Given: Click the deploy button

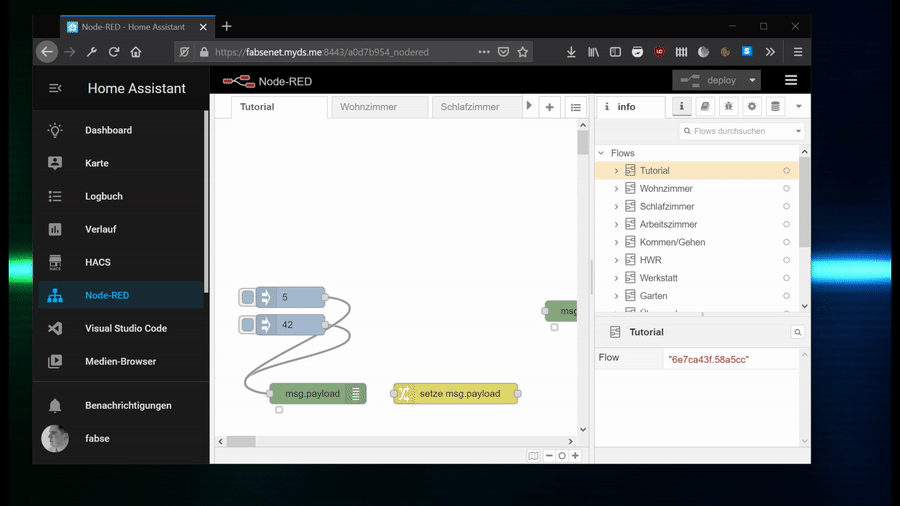Looking at the screenshot, I should point(708,80).
